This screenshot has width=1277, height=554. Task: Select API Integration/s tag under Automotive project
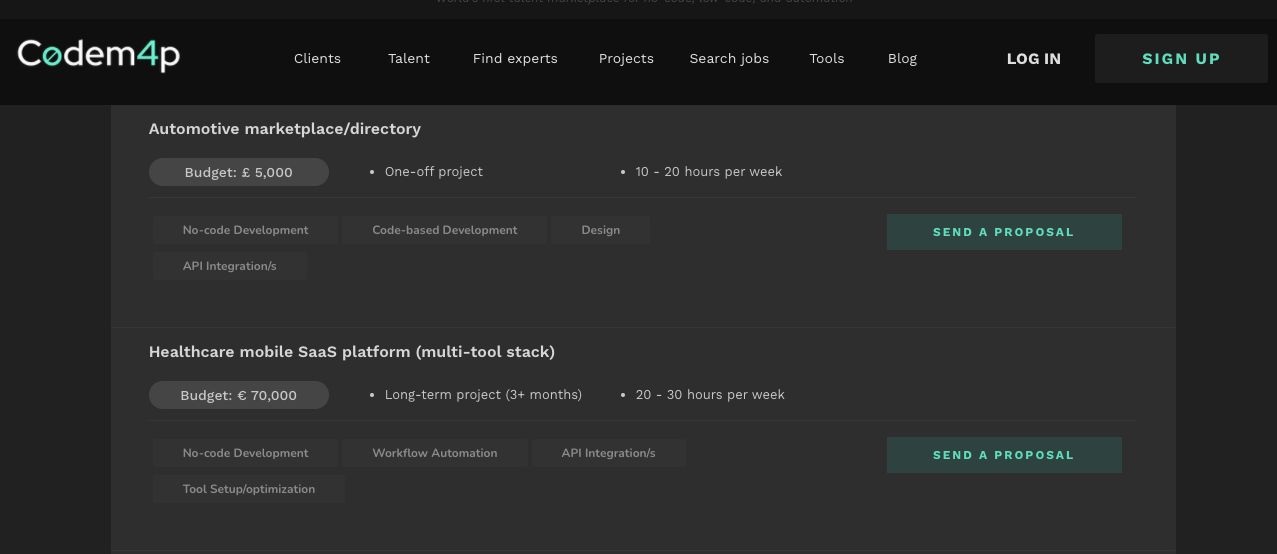[x=230, y=266]
